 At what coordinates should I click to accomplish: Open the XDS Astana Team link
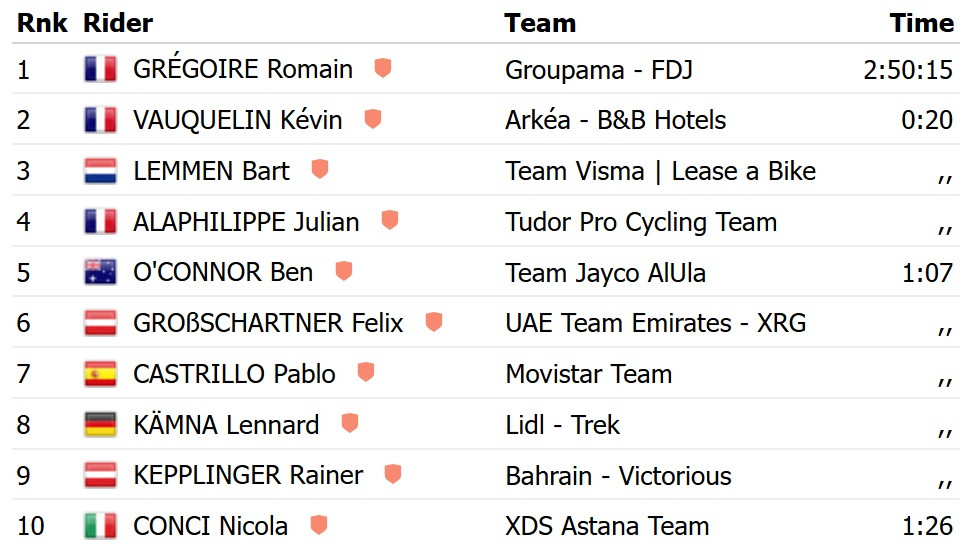(x=607, y=526)
